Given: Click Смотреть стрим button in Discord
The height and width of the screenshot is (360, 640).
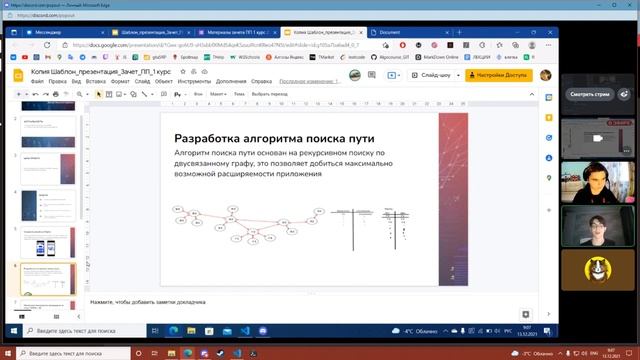Looking at the screenshot, I should (x=589, y=94).
